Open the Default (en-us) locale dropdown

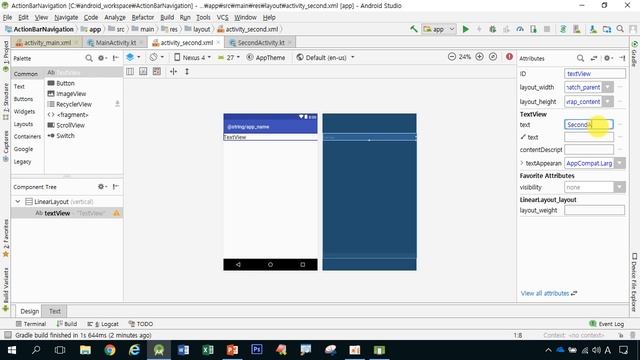(x=326, y=58)
